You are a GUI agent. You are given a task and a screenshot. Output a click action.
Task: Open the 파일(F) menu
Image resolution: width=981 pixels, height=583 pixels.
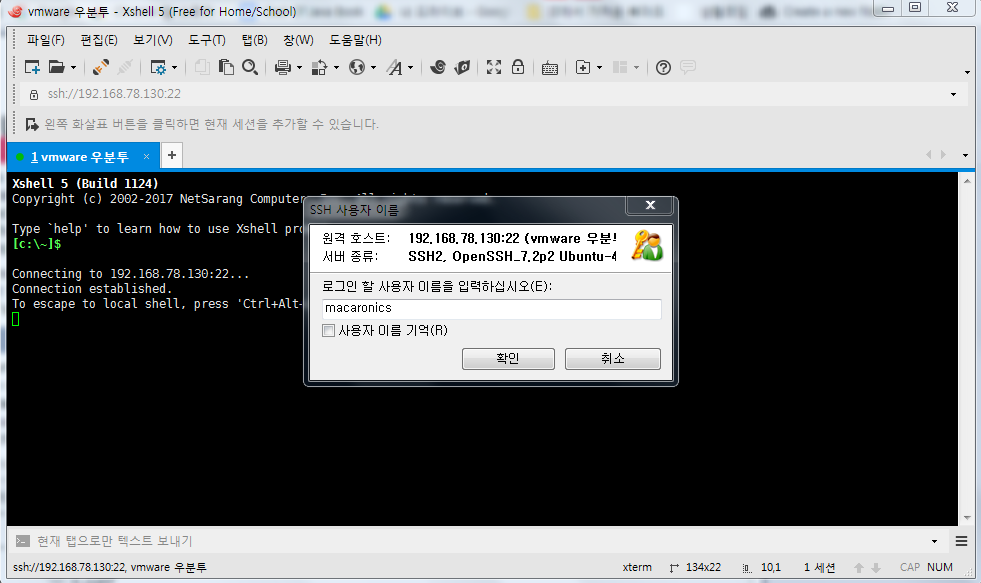(x=46, y=40)
